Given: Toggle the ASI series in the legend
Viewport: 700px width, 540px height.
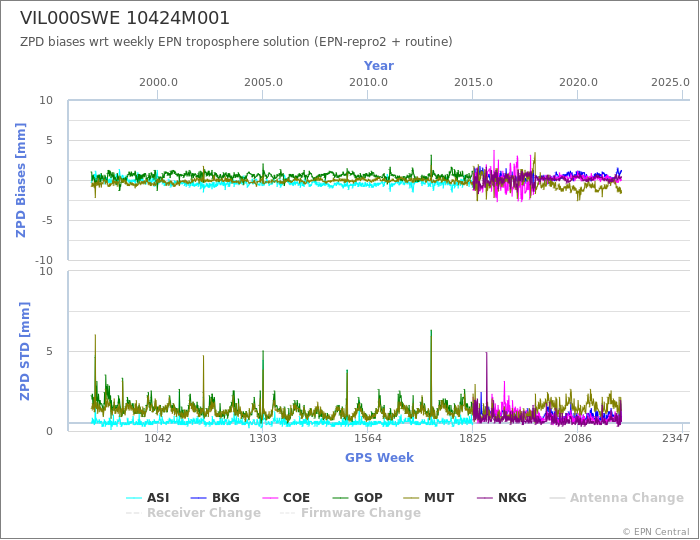Looking at the screenshot, I should click(x=147, y=498).
